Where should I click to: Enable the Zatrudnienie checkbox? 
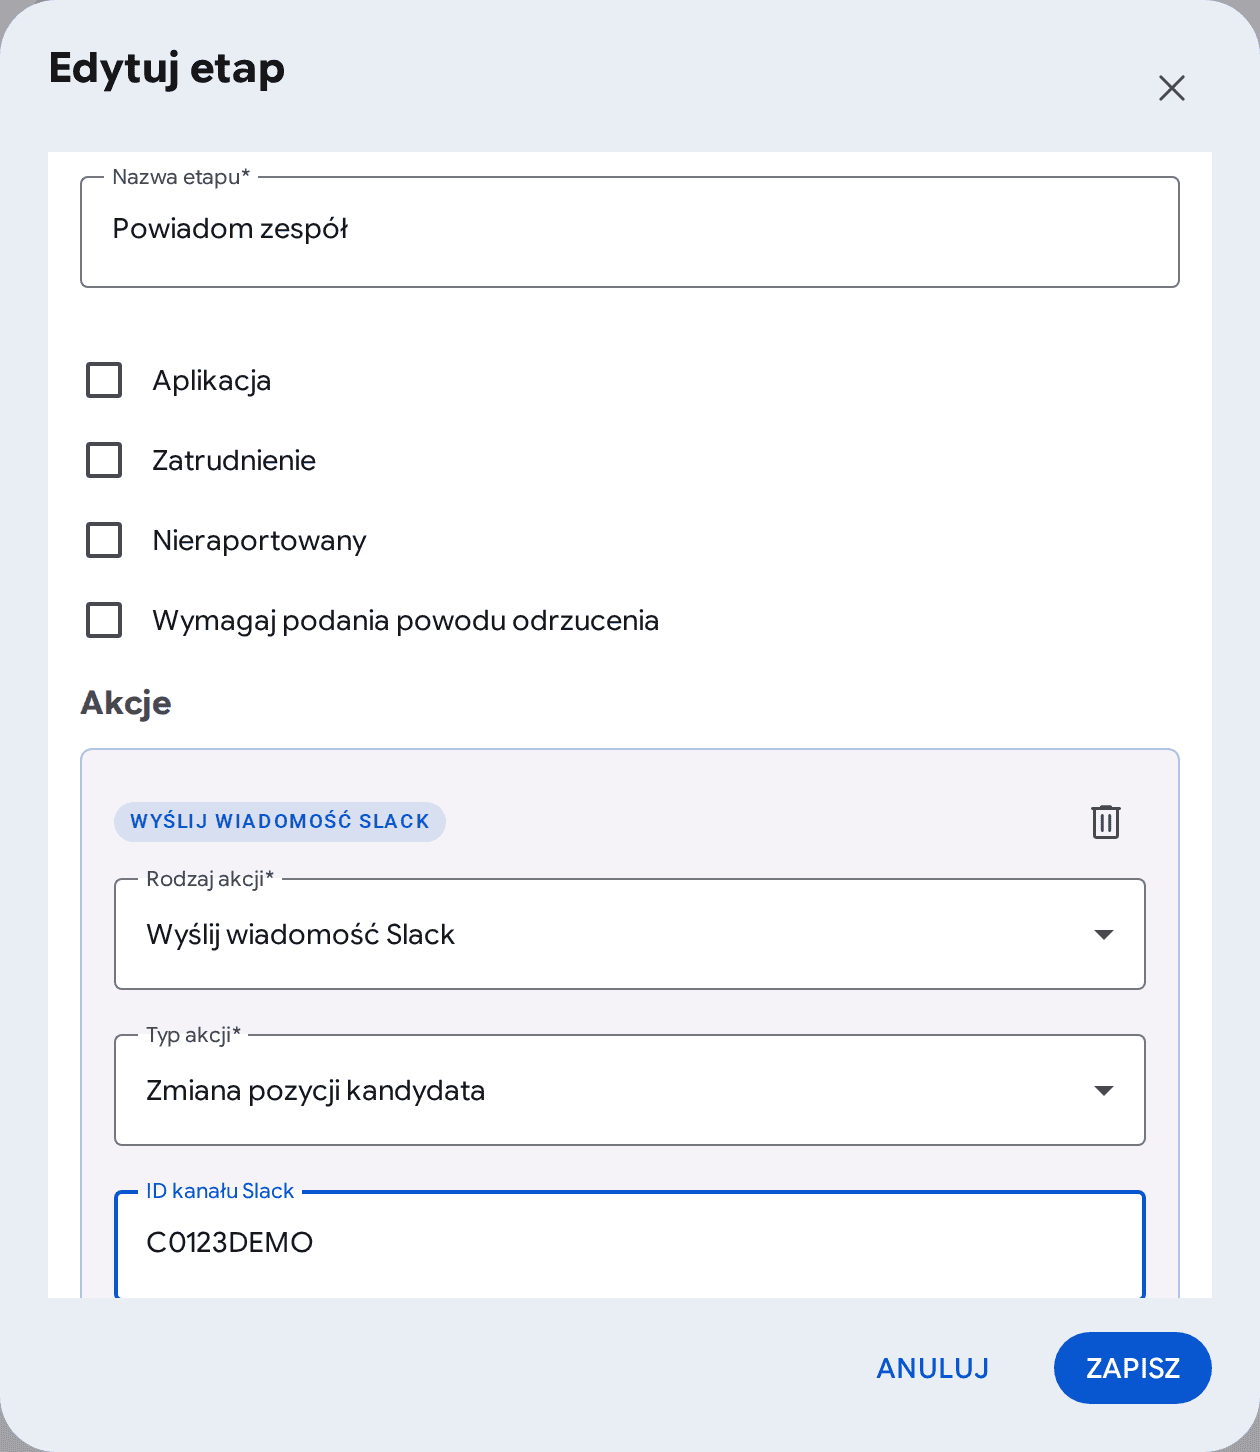point(104,460)
